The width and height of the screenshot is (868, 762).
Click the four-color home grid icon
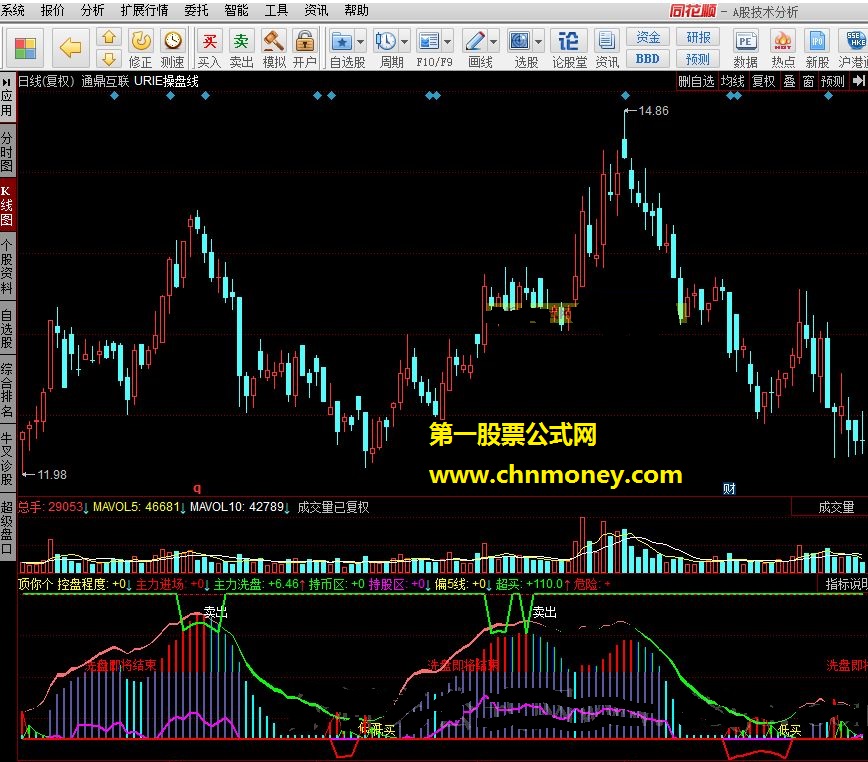(25, 48)
